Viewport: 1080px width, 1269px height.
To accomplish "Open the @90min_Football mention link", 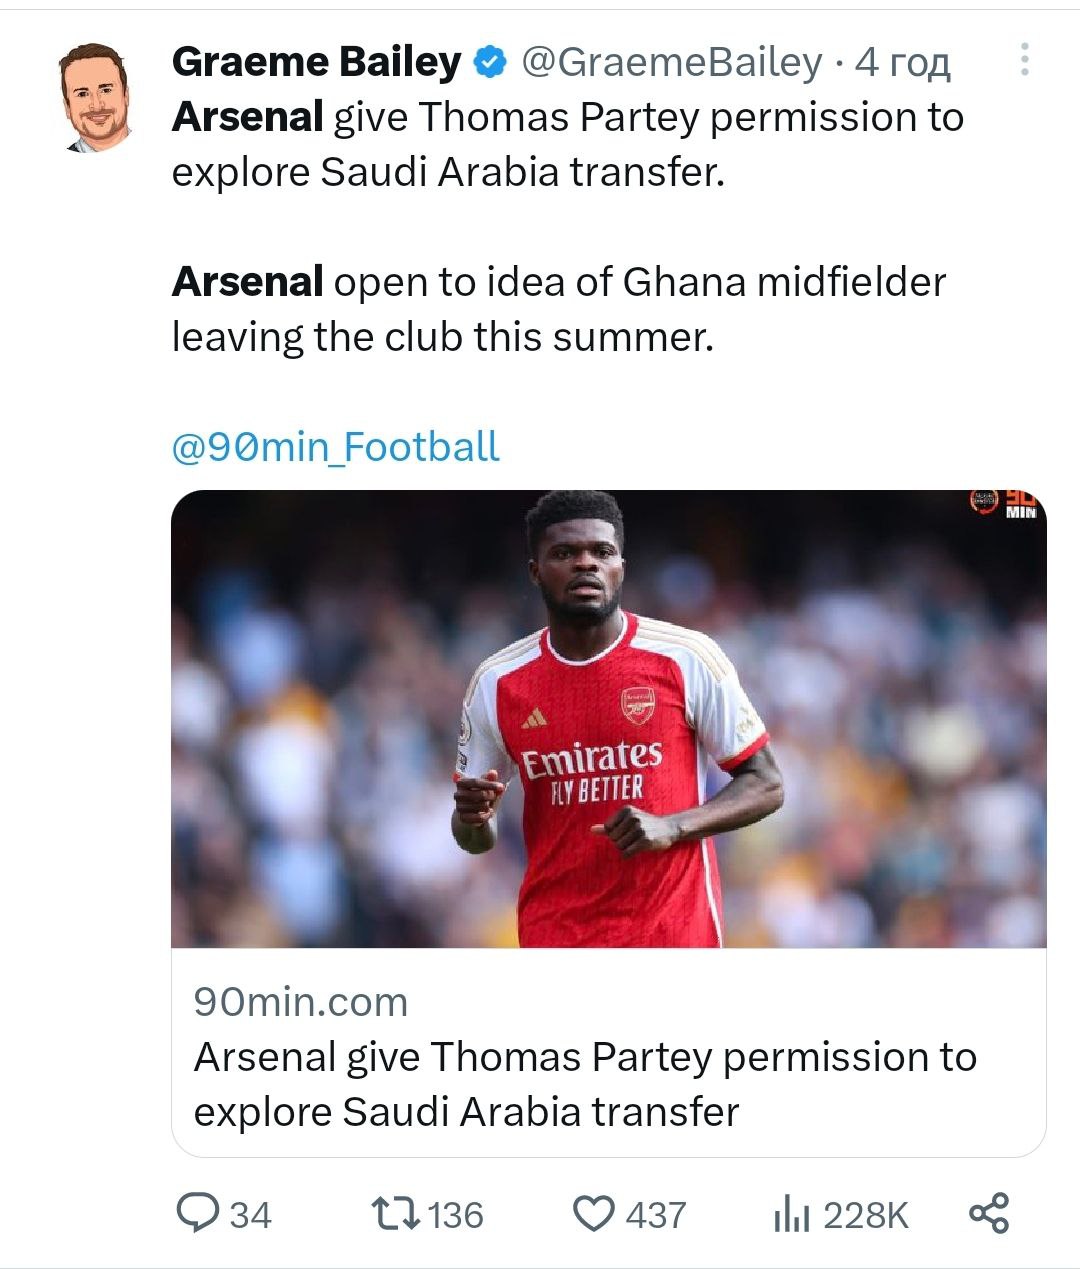I will tap(335, 446).
